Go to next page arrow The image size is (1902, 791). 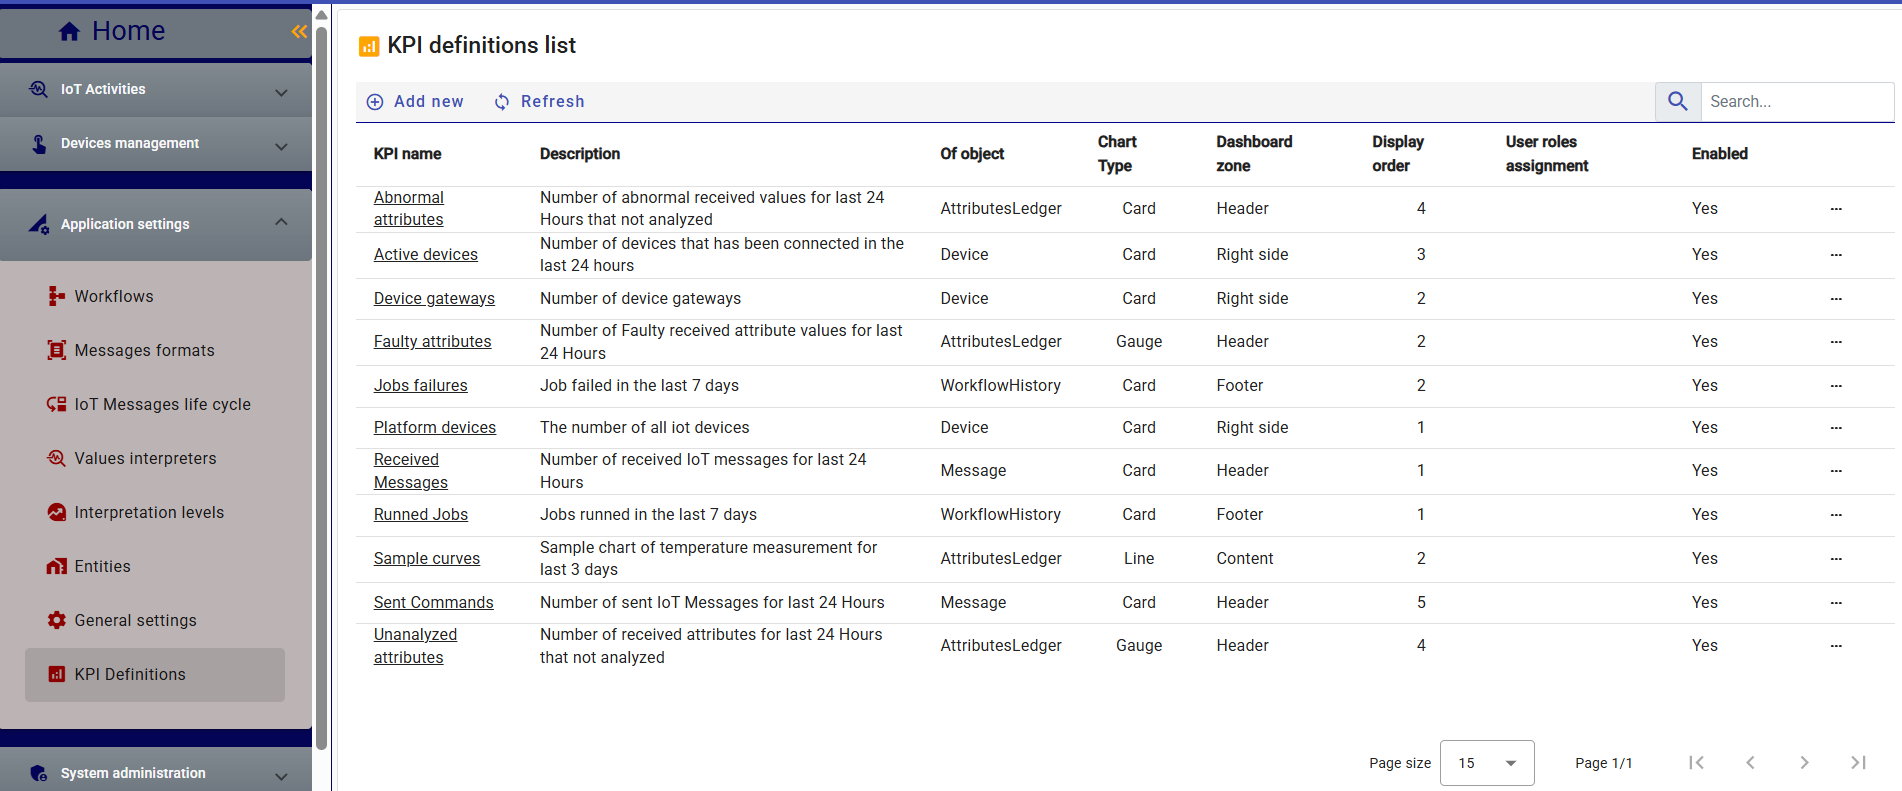(1804, 763)
